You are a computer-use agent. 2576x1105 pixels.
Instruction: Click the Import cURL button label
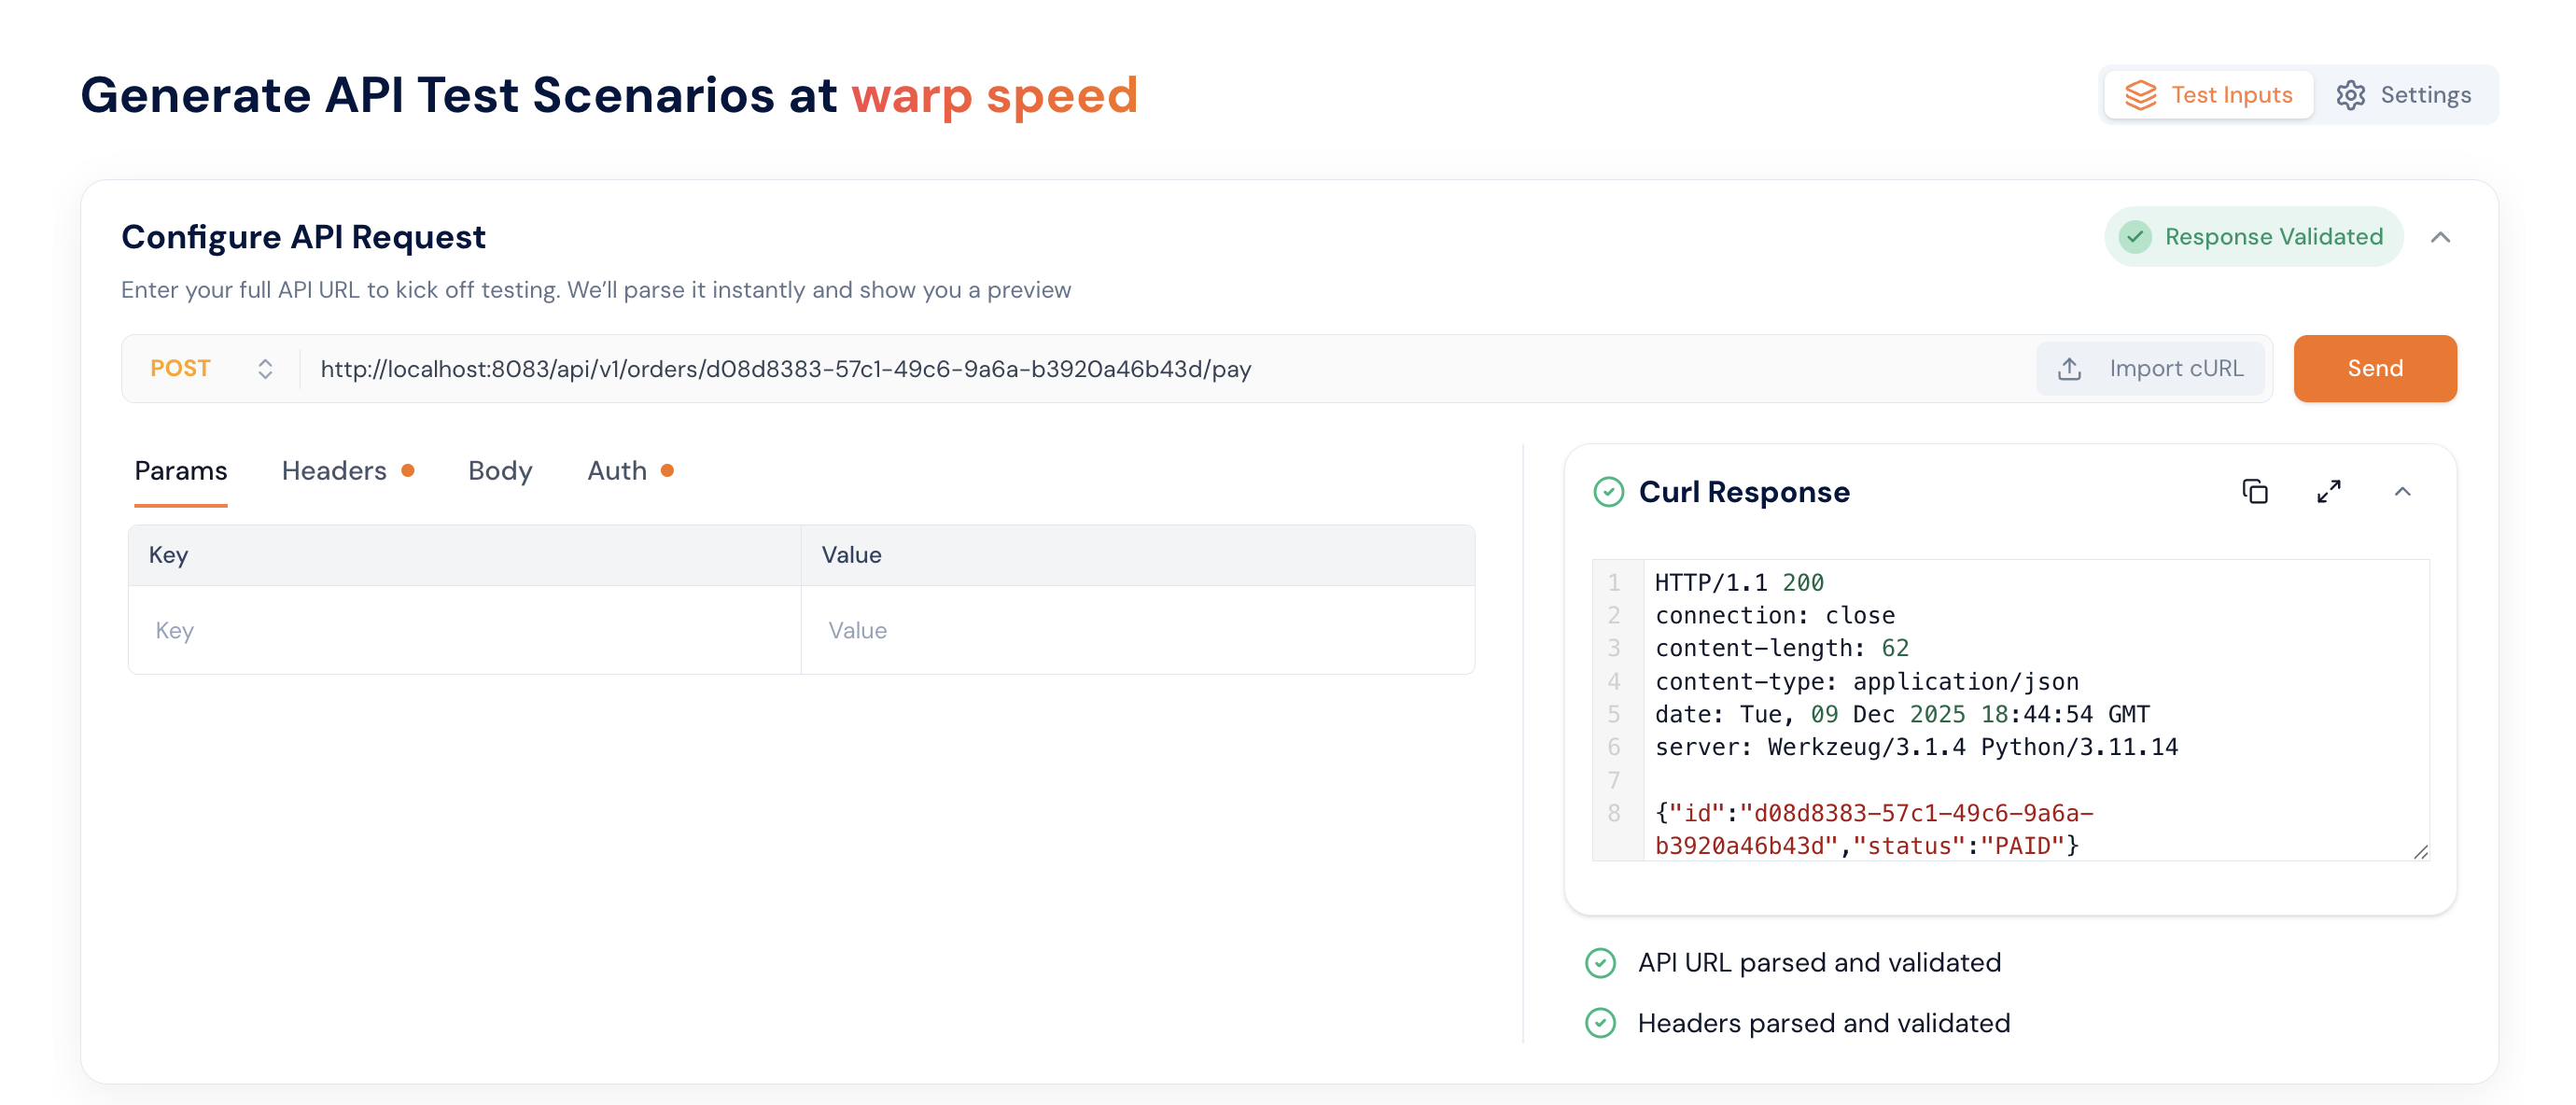click(x=2176, y=368)
